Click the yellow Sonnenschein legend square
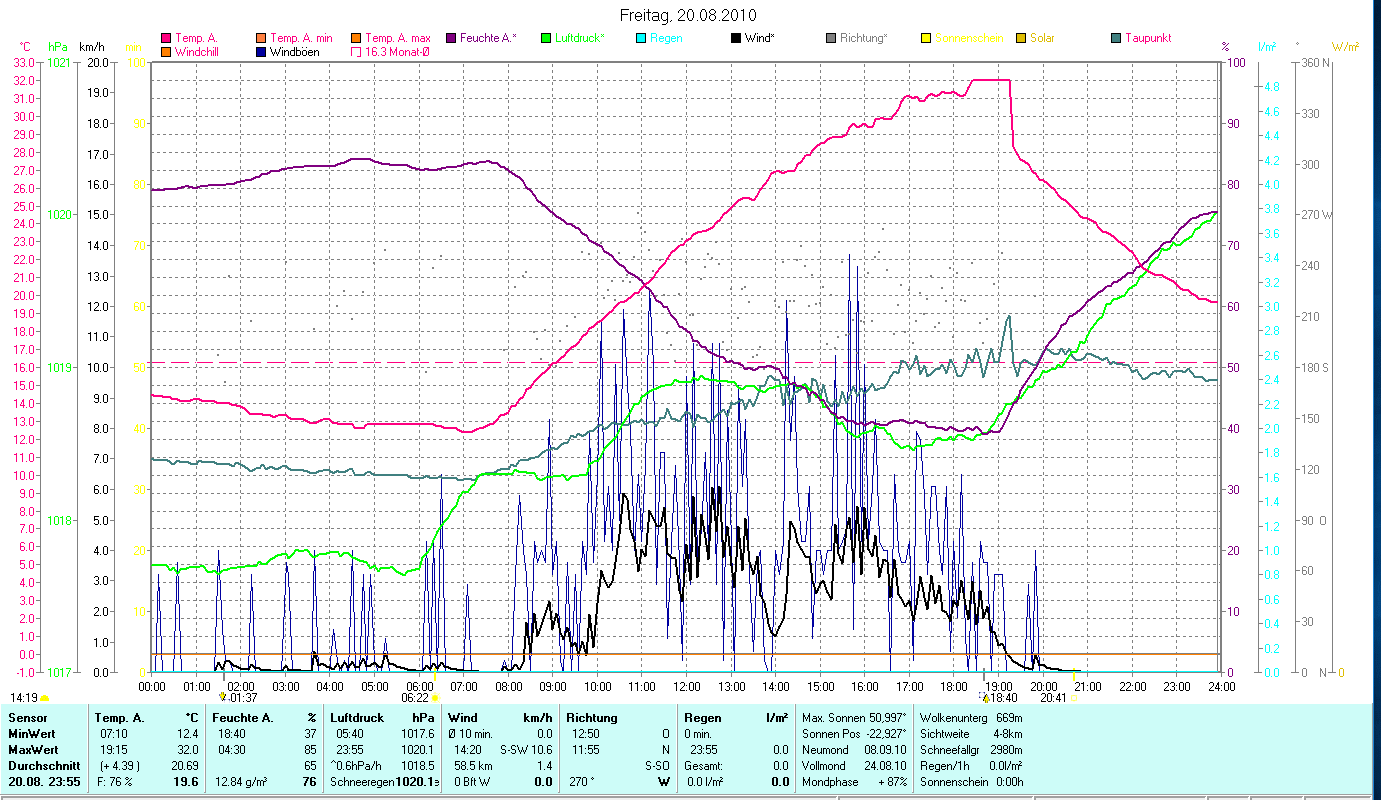This screenshot has width=1381, height=800. [x=926, y=38]
